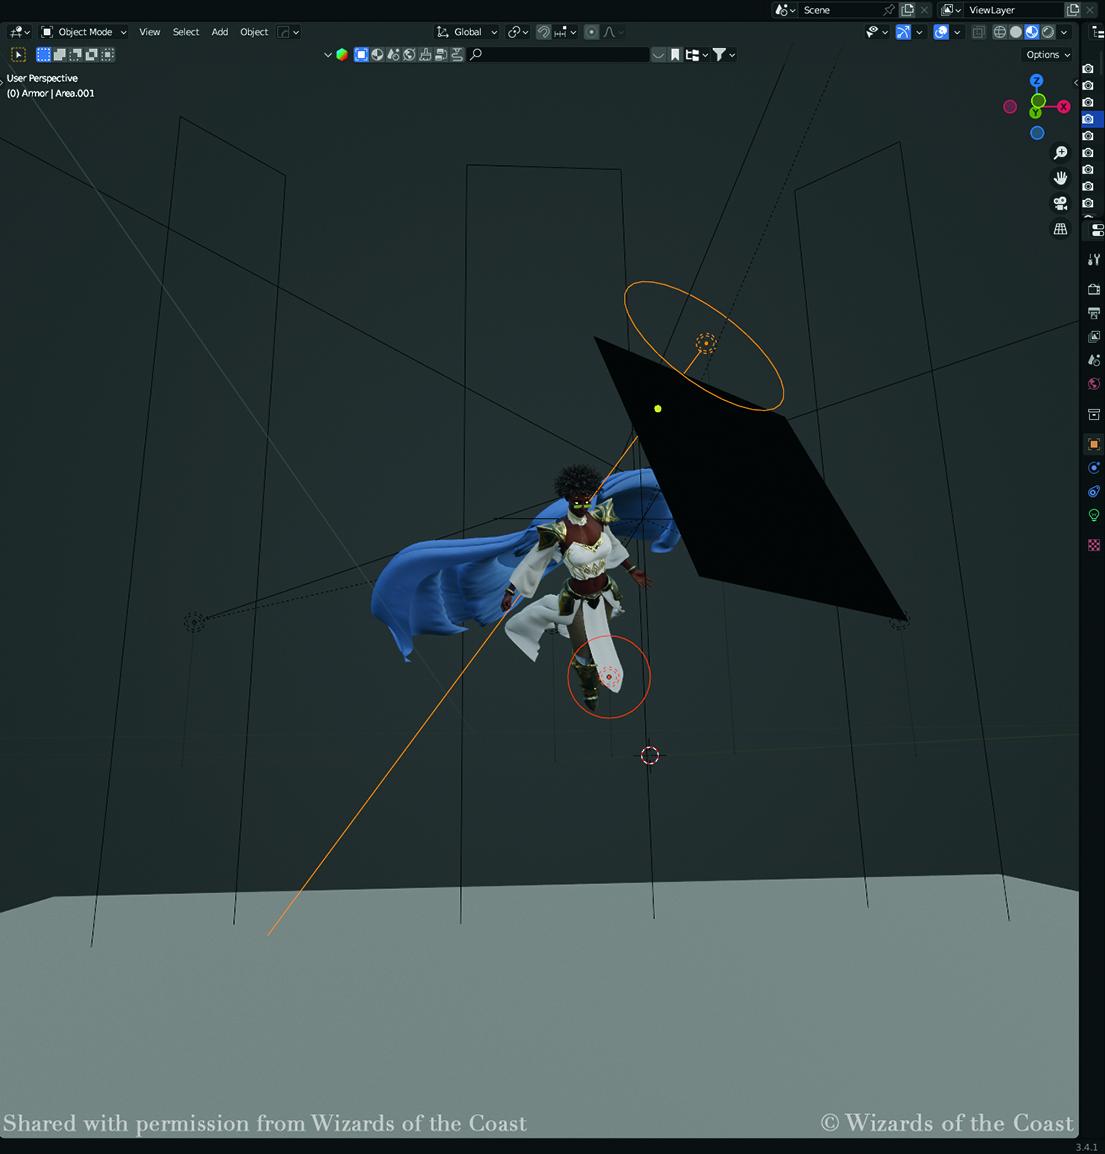
Task: Open the snapping options dropdown
Action: point(565,32)
